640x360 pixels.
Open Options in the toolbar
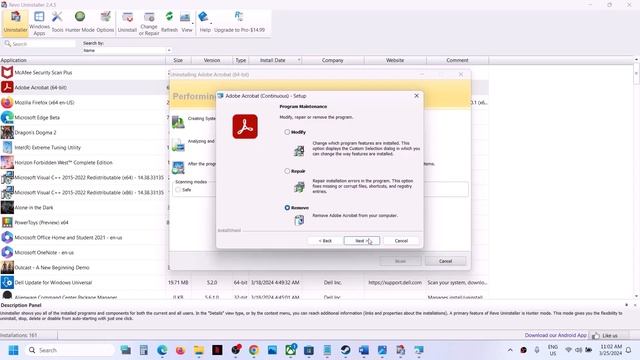[x=105, y=22]
